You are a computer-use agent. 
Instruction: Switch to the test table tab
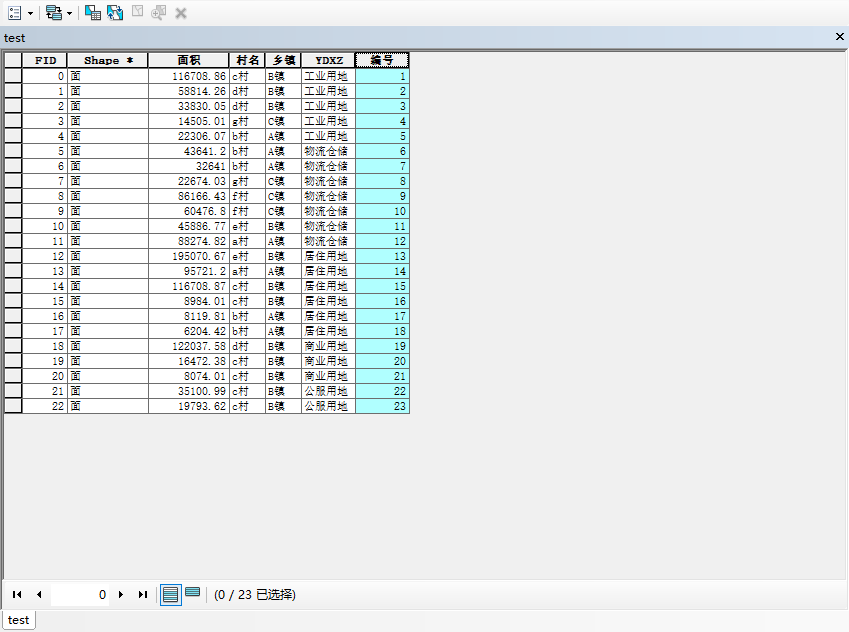click(18, 620)
